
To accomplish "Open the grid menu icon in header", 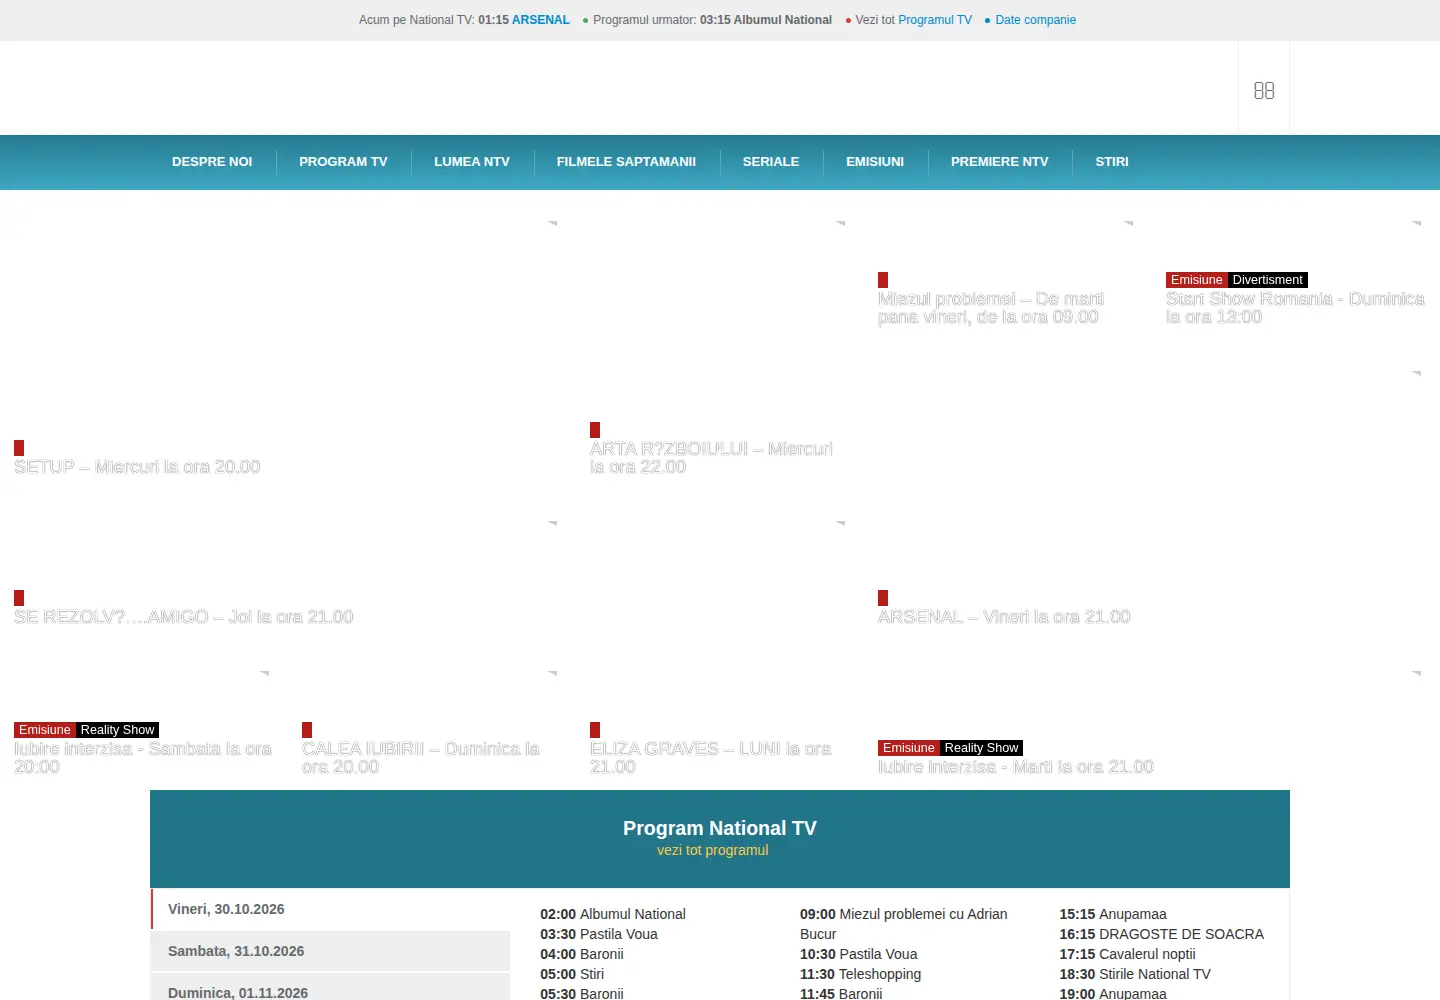I will click(x=1264, y=90).
